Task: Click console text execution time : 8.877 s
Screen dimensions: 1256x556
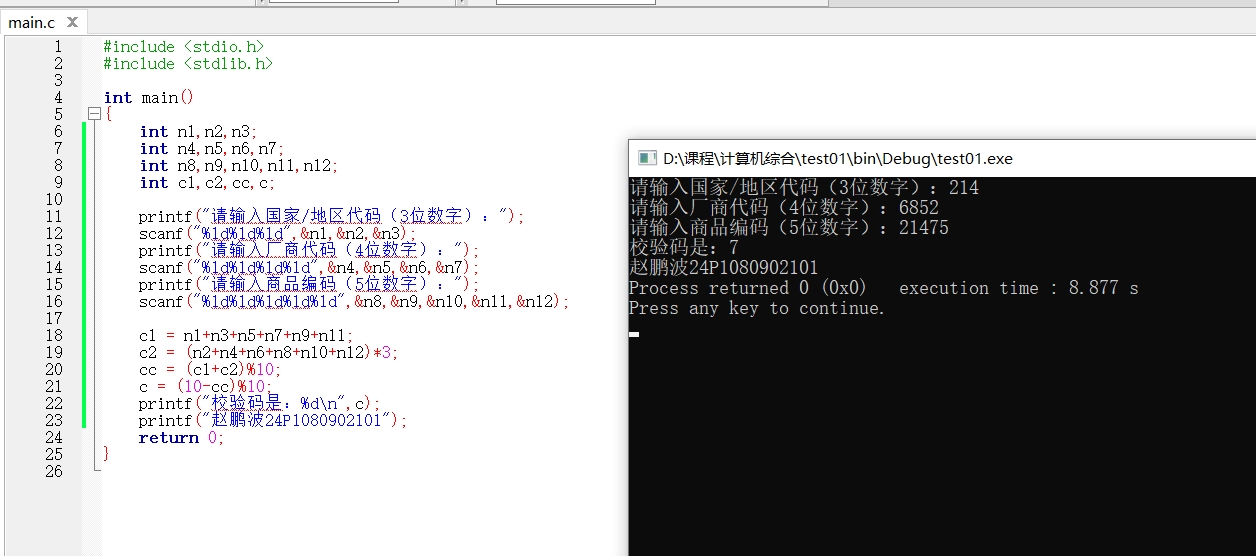Action: click(x=1018, y=288)
